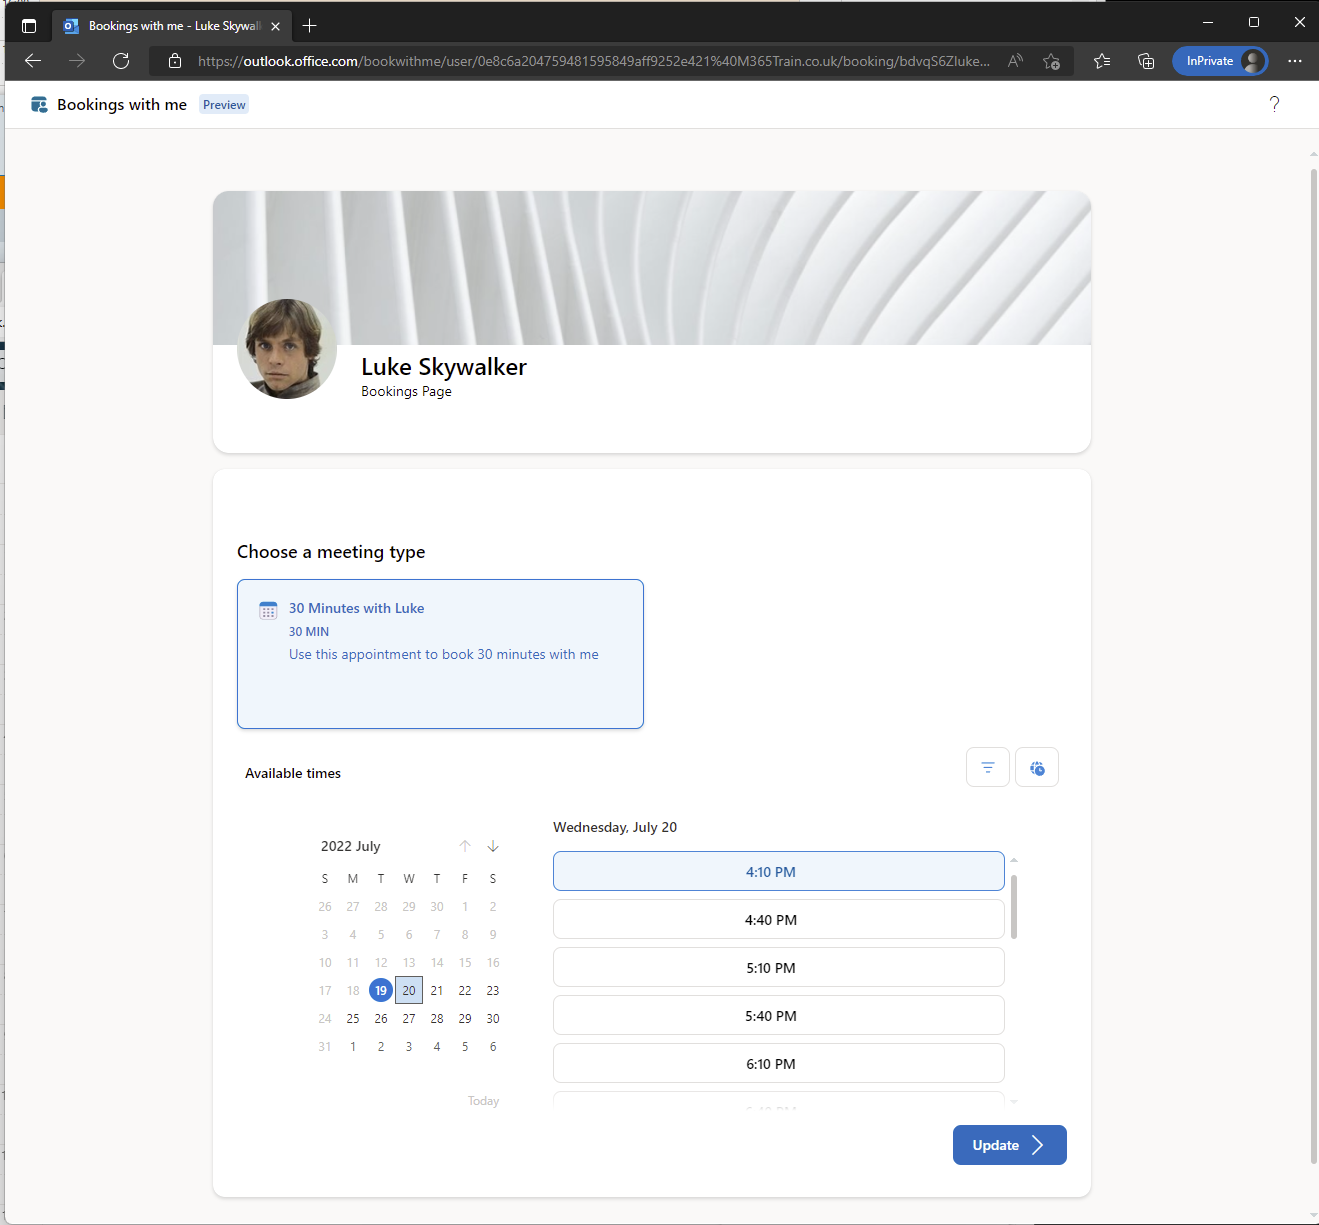Click the Read aloud icon in address bar

[1015, 61]
